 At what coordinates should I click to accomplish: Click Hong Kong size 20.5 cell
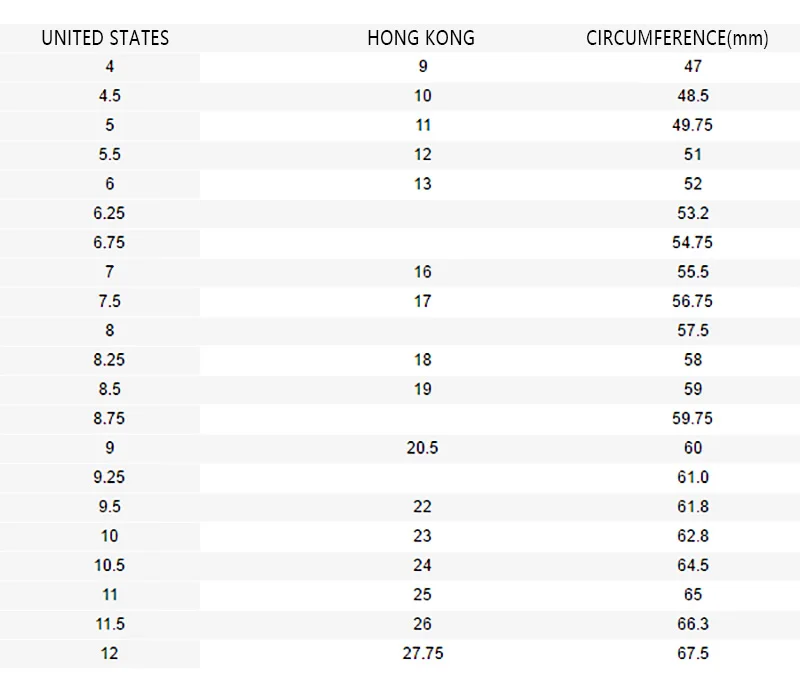coord(422,448)
